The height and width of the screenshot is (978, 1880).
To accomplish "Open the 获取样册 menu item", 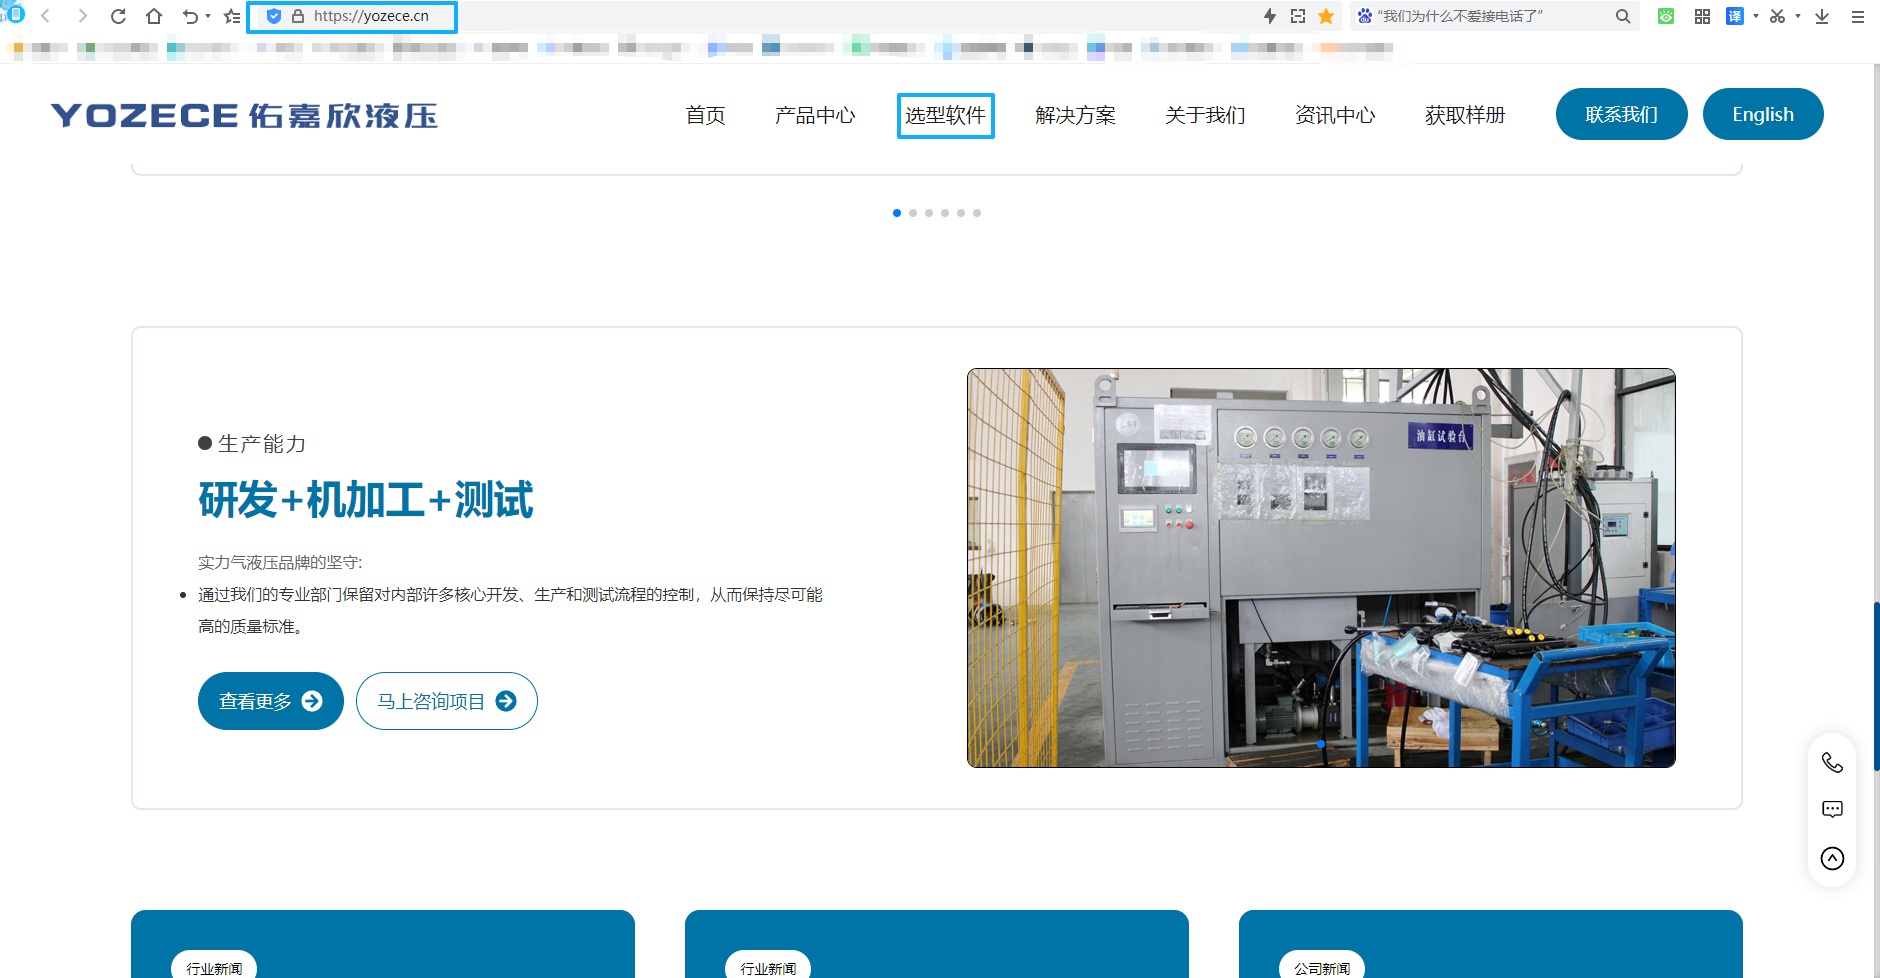I will pos(1465,115).
